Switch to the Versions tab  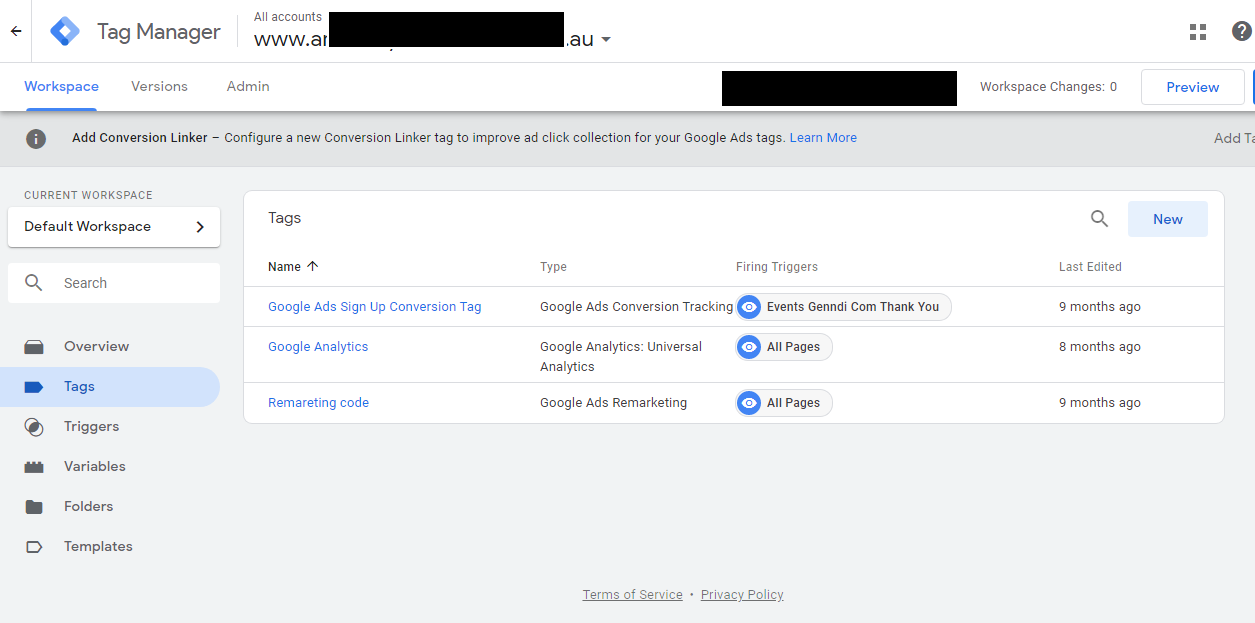click(159, 87)
